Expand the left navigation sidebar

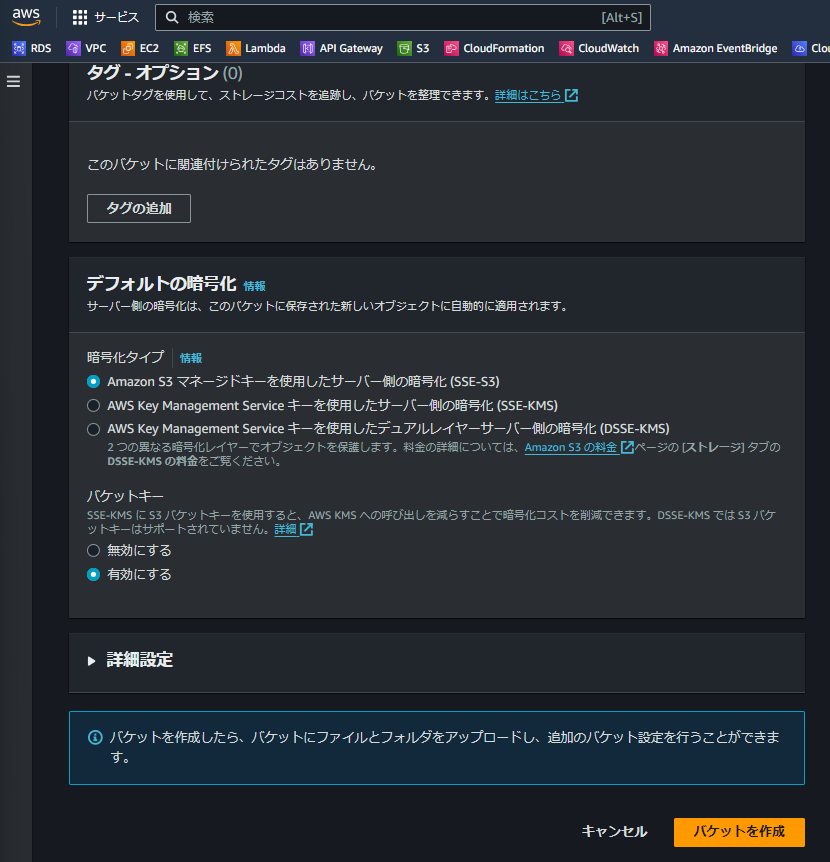tap(13, 82)
